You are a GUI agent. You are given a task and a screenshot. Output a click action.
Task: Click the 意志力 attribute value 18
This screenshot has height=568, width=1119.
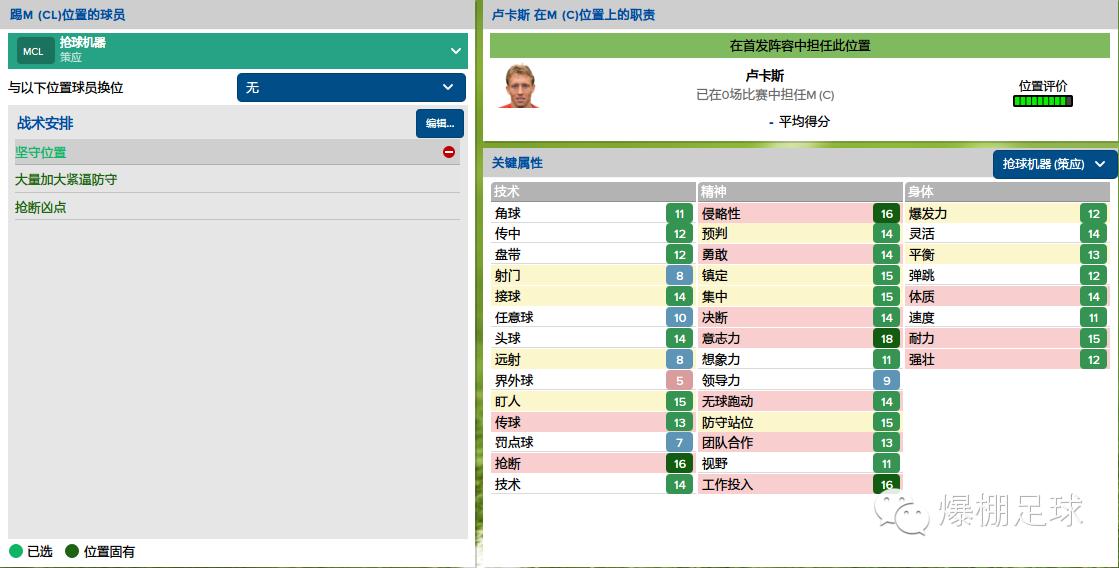[x=886, y=338]
